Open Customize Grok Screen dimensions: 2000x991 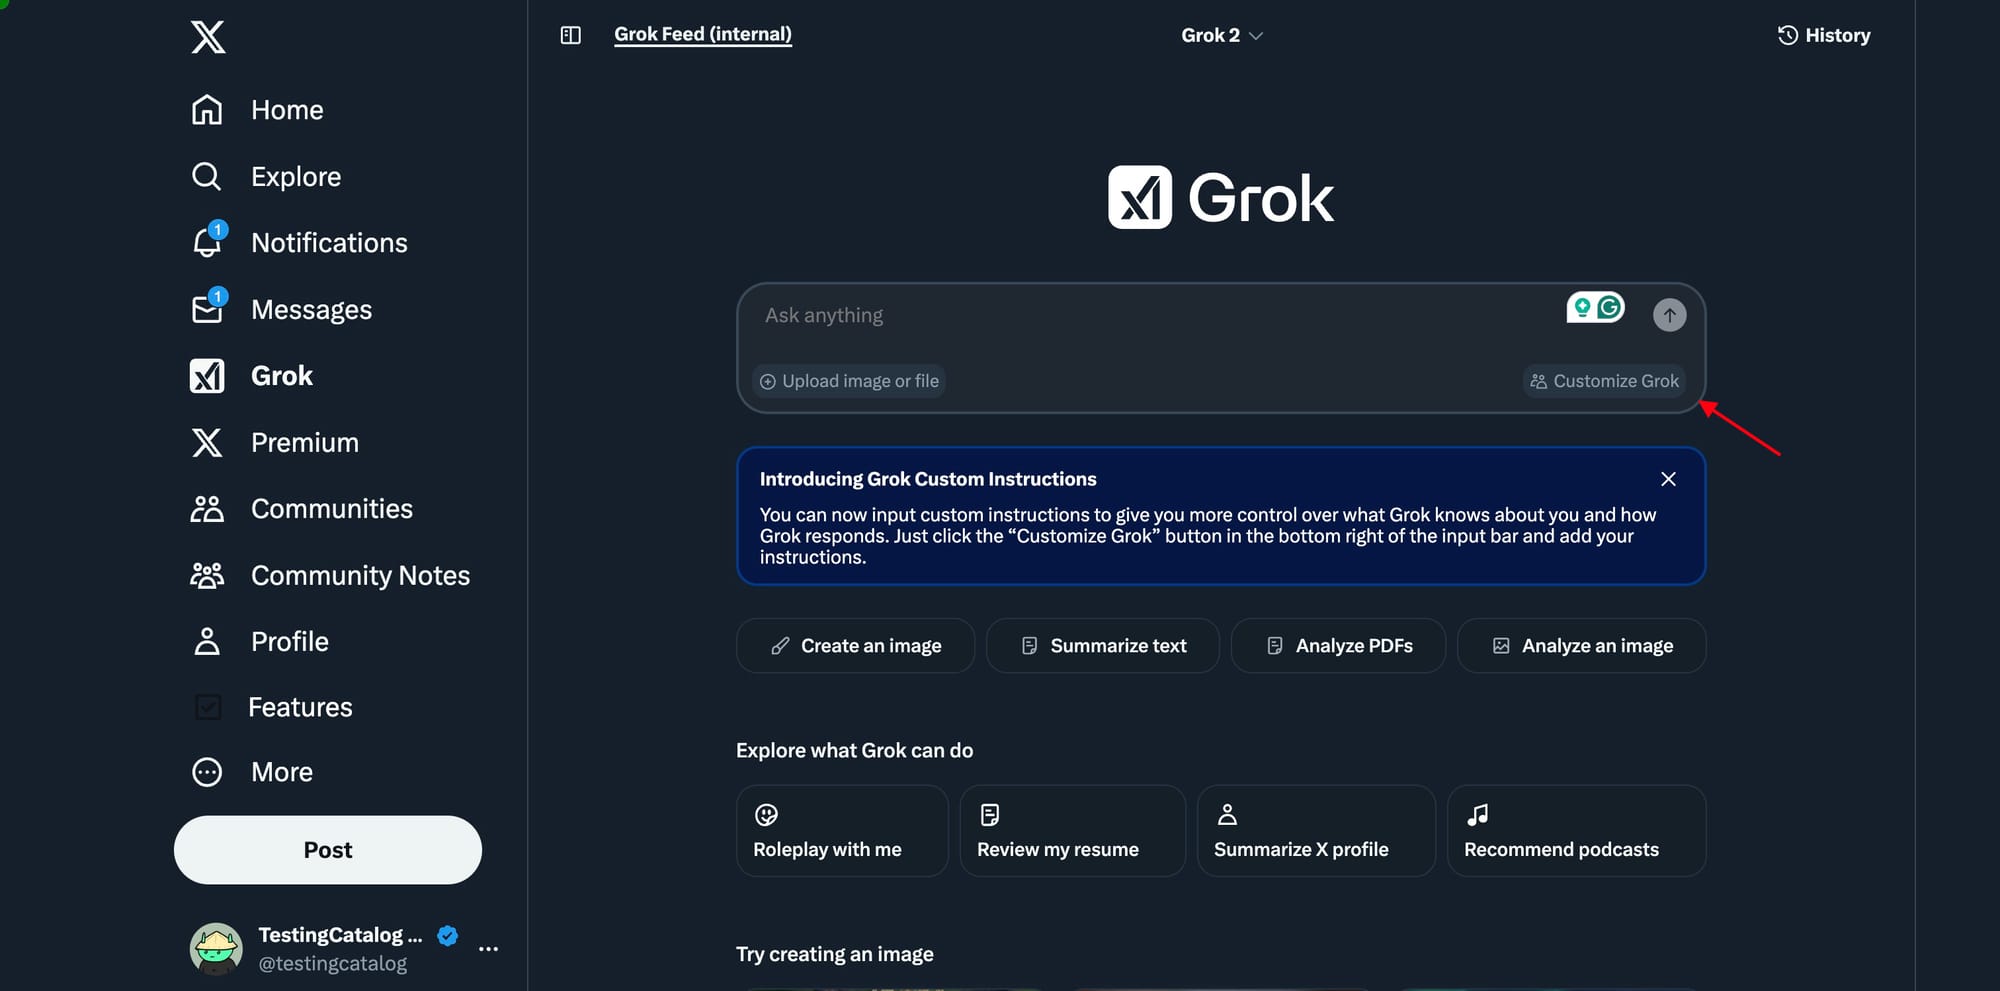[1604, 381]
